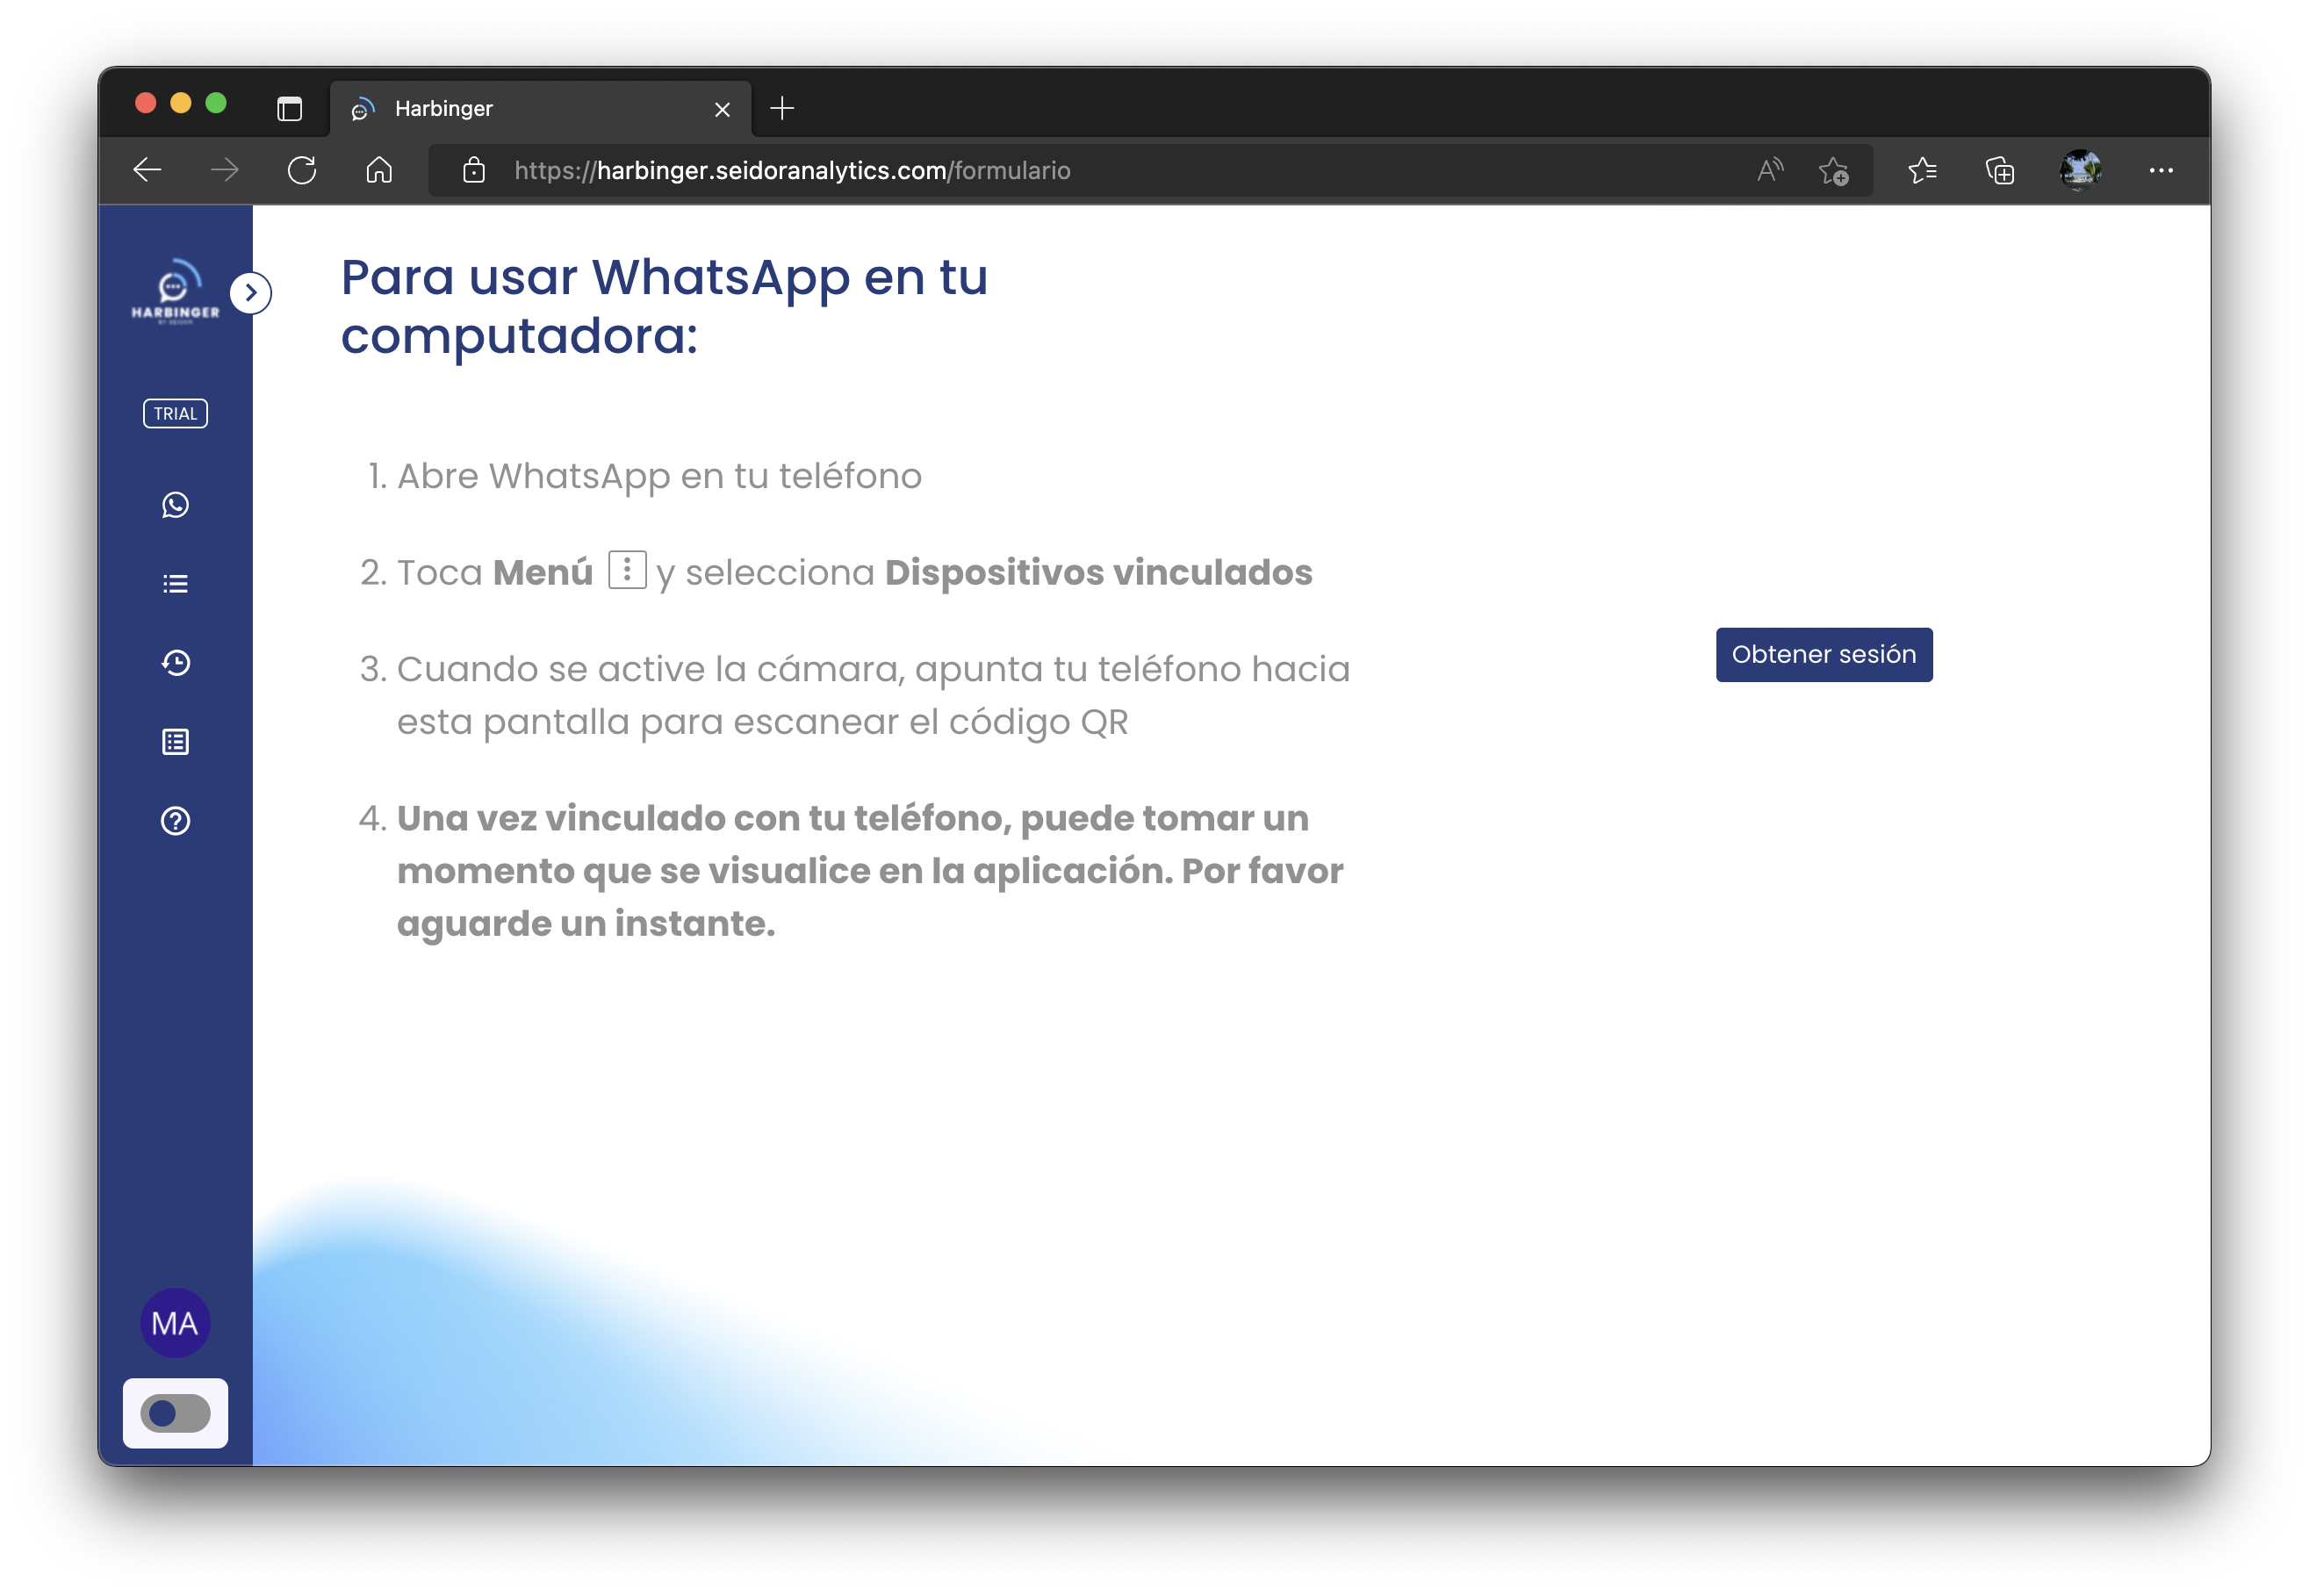Go to the browser home page icon
This screenshot has width=2309, height=1596.
(x=379, y=170)
